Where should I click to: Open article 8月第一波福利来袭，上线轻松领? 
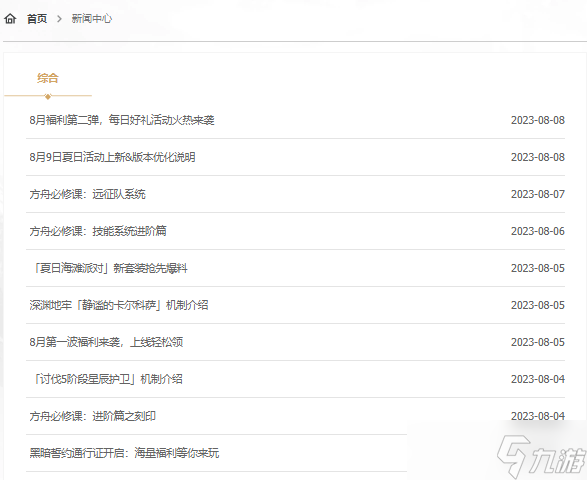pyautogui.click(x=106, y=342)
